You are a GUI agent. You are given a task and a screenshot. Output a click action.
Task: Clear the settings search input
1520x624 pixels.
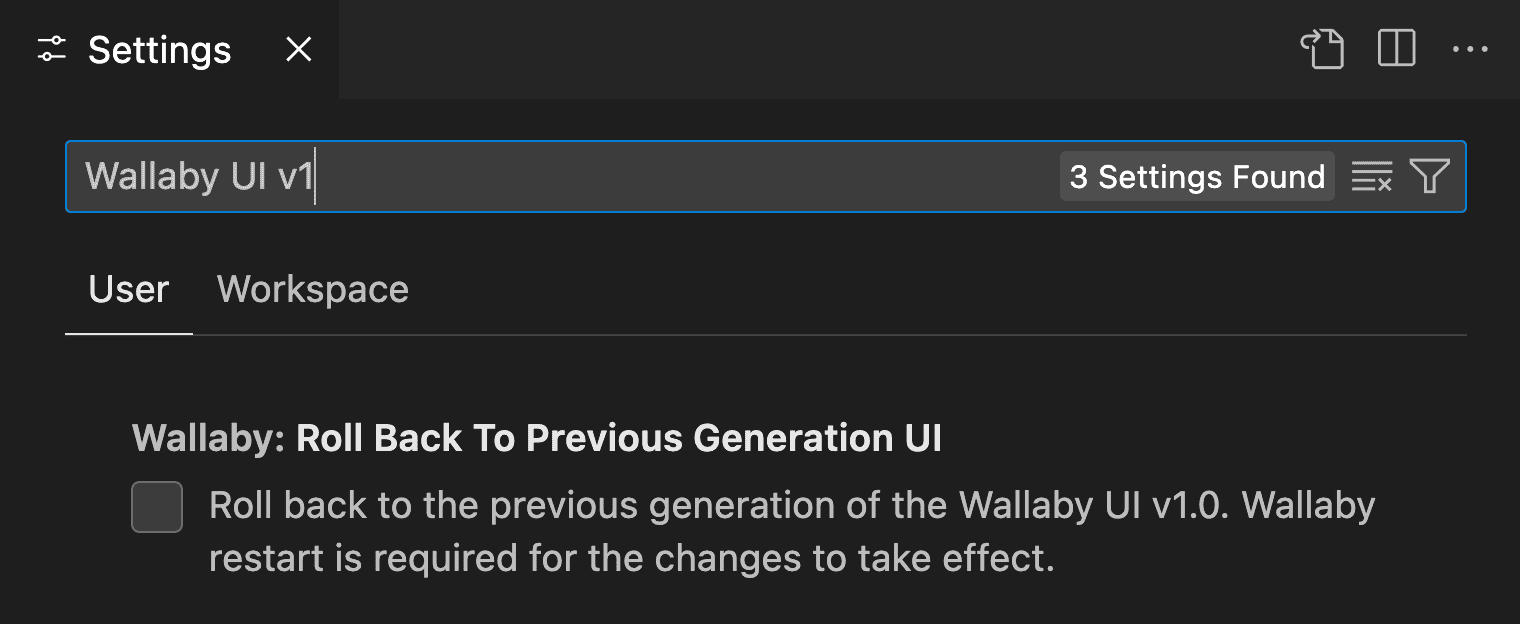coord(1371,177)
